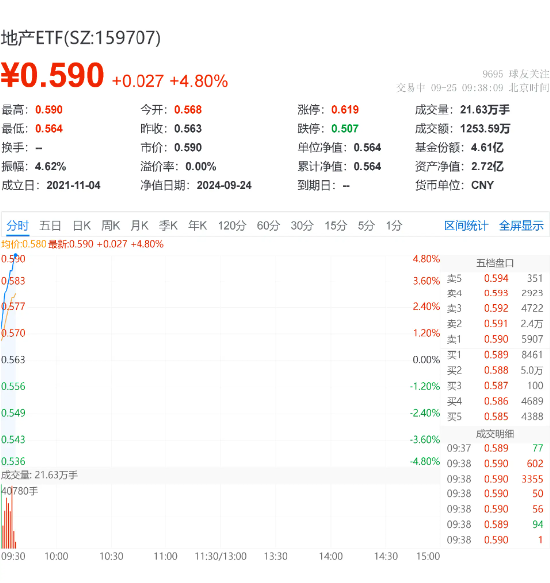Click the 振幅 value 4.62%
Image resolution: width=550 pixels, height=583 pixels.
[51, 166]
